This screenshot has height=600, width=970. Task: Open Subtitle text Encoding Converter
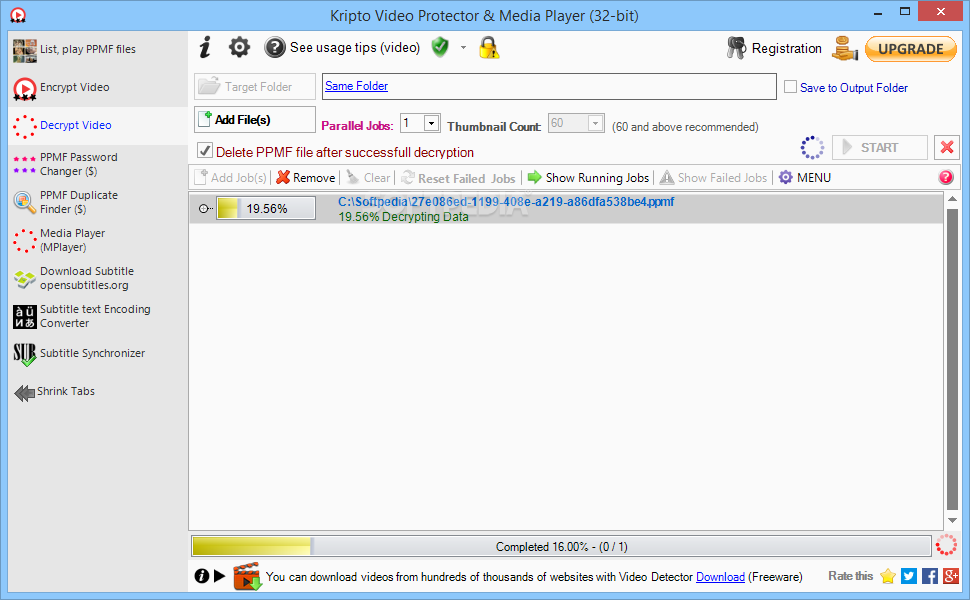[98, 316]
